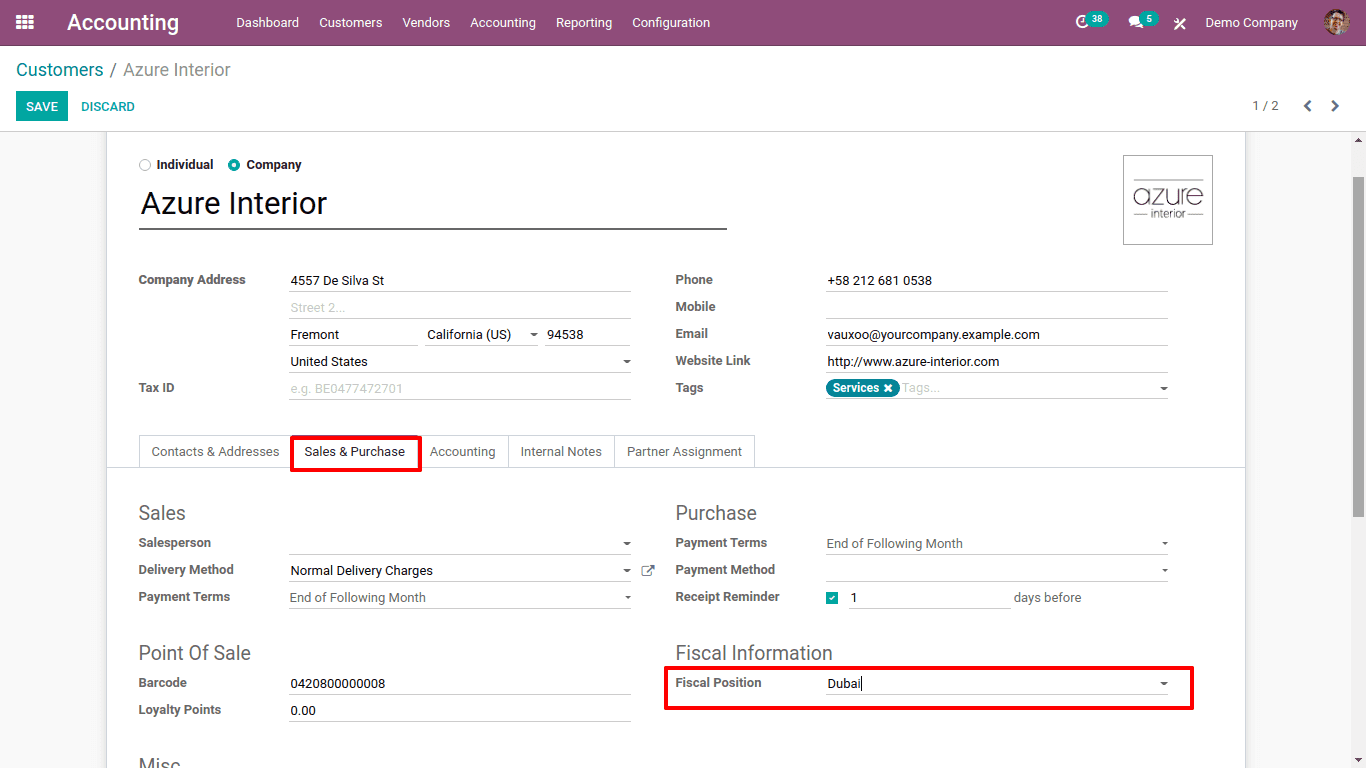Click the SAVE button

pyautogui.click(x=42, y=107)
